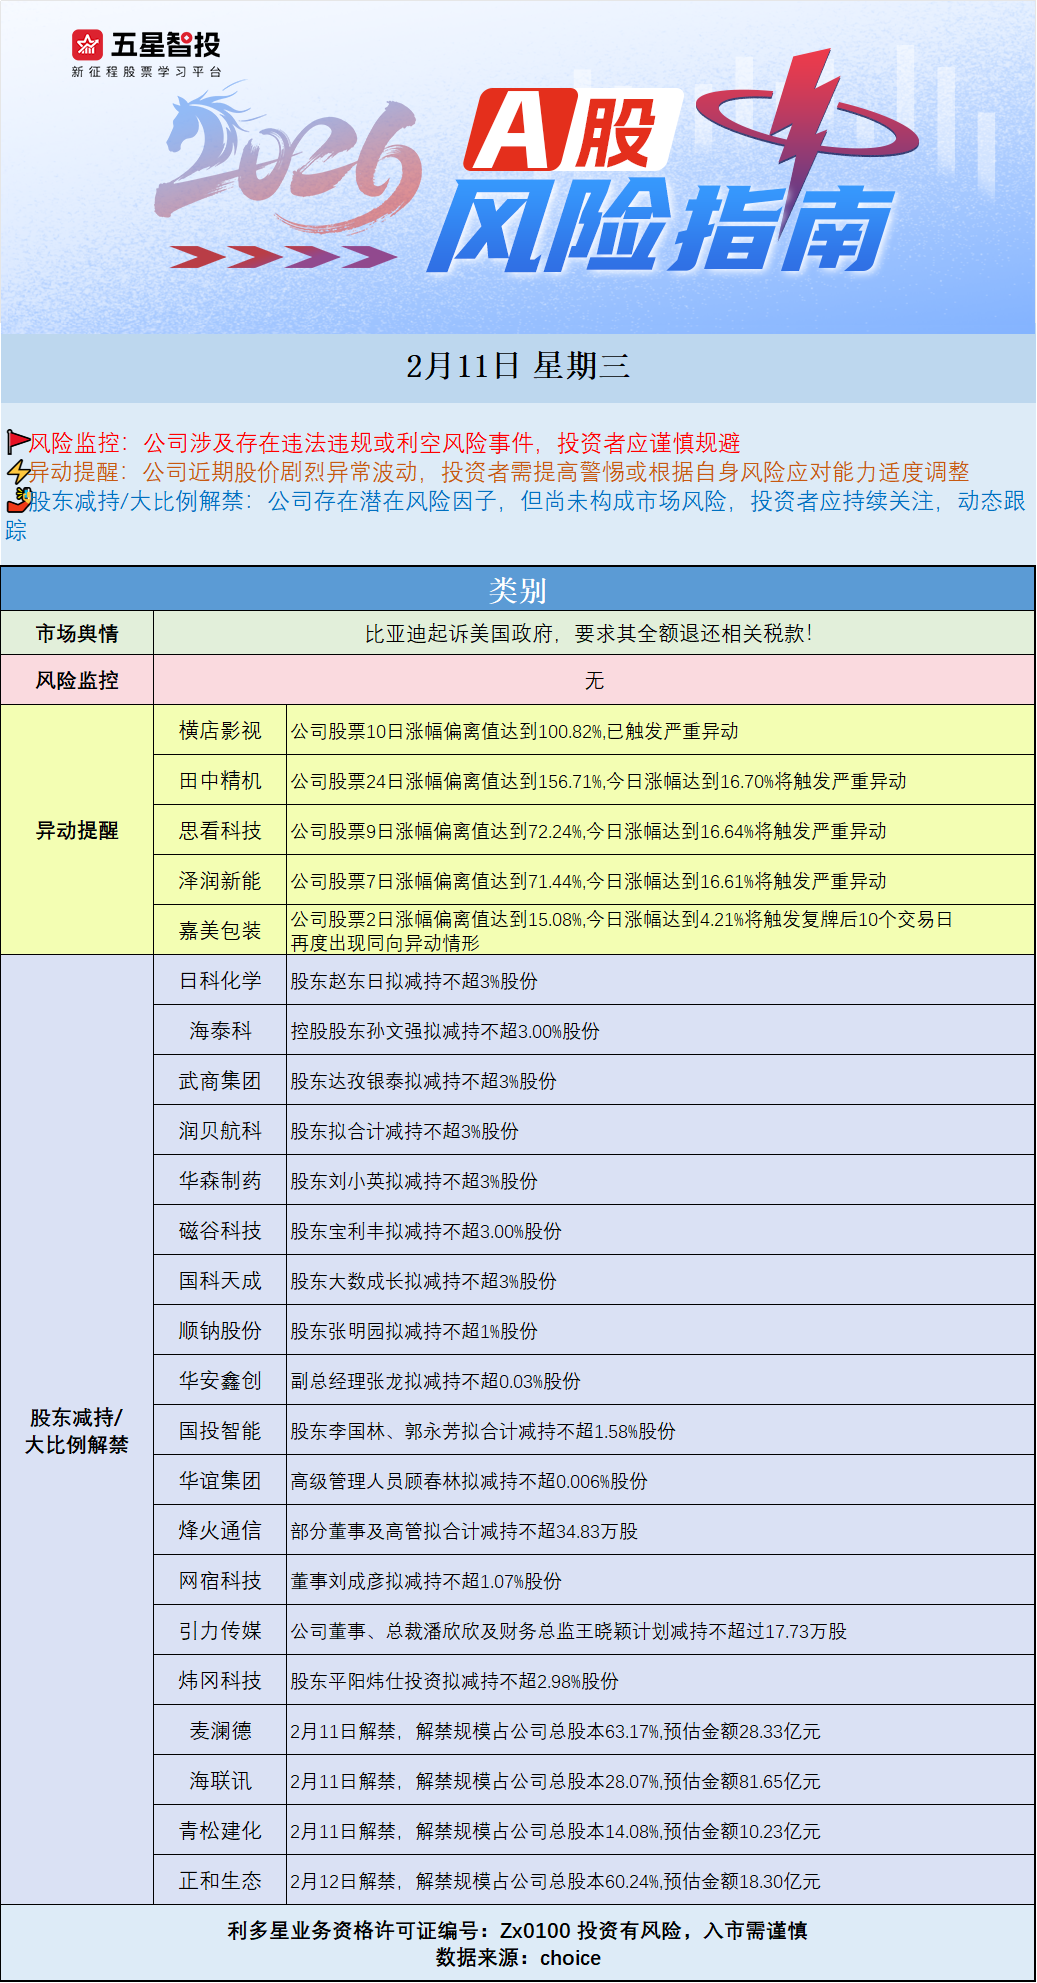Click the 股东宝利丰拟减持 description
1037x1983 pixels.
tap(426, 1231)
